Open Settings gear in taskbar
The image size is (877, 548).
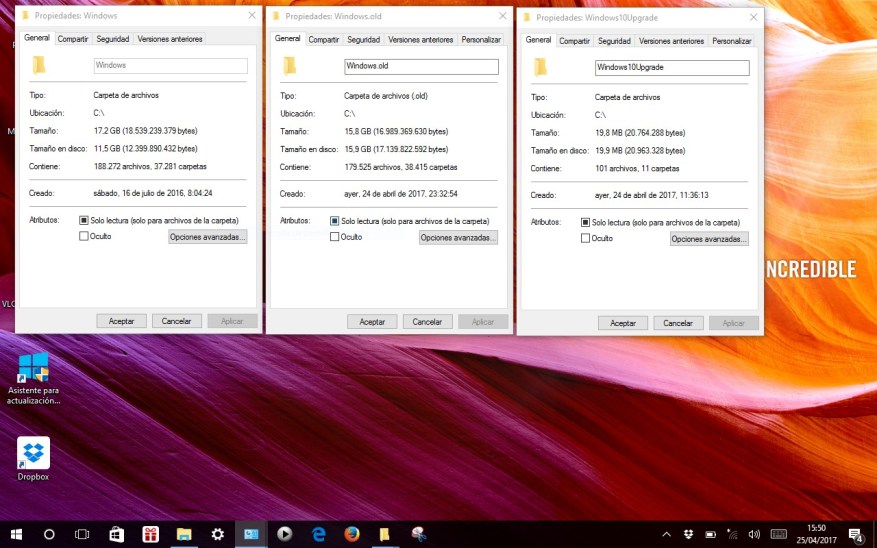coord(217,534)
